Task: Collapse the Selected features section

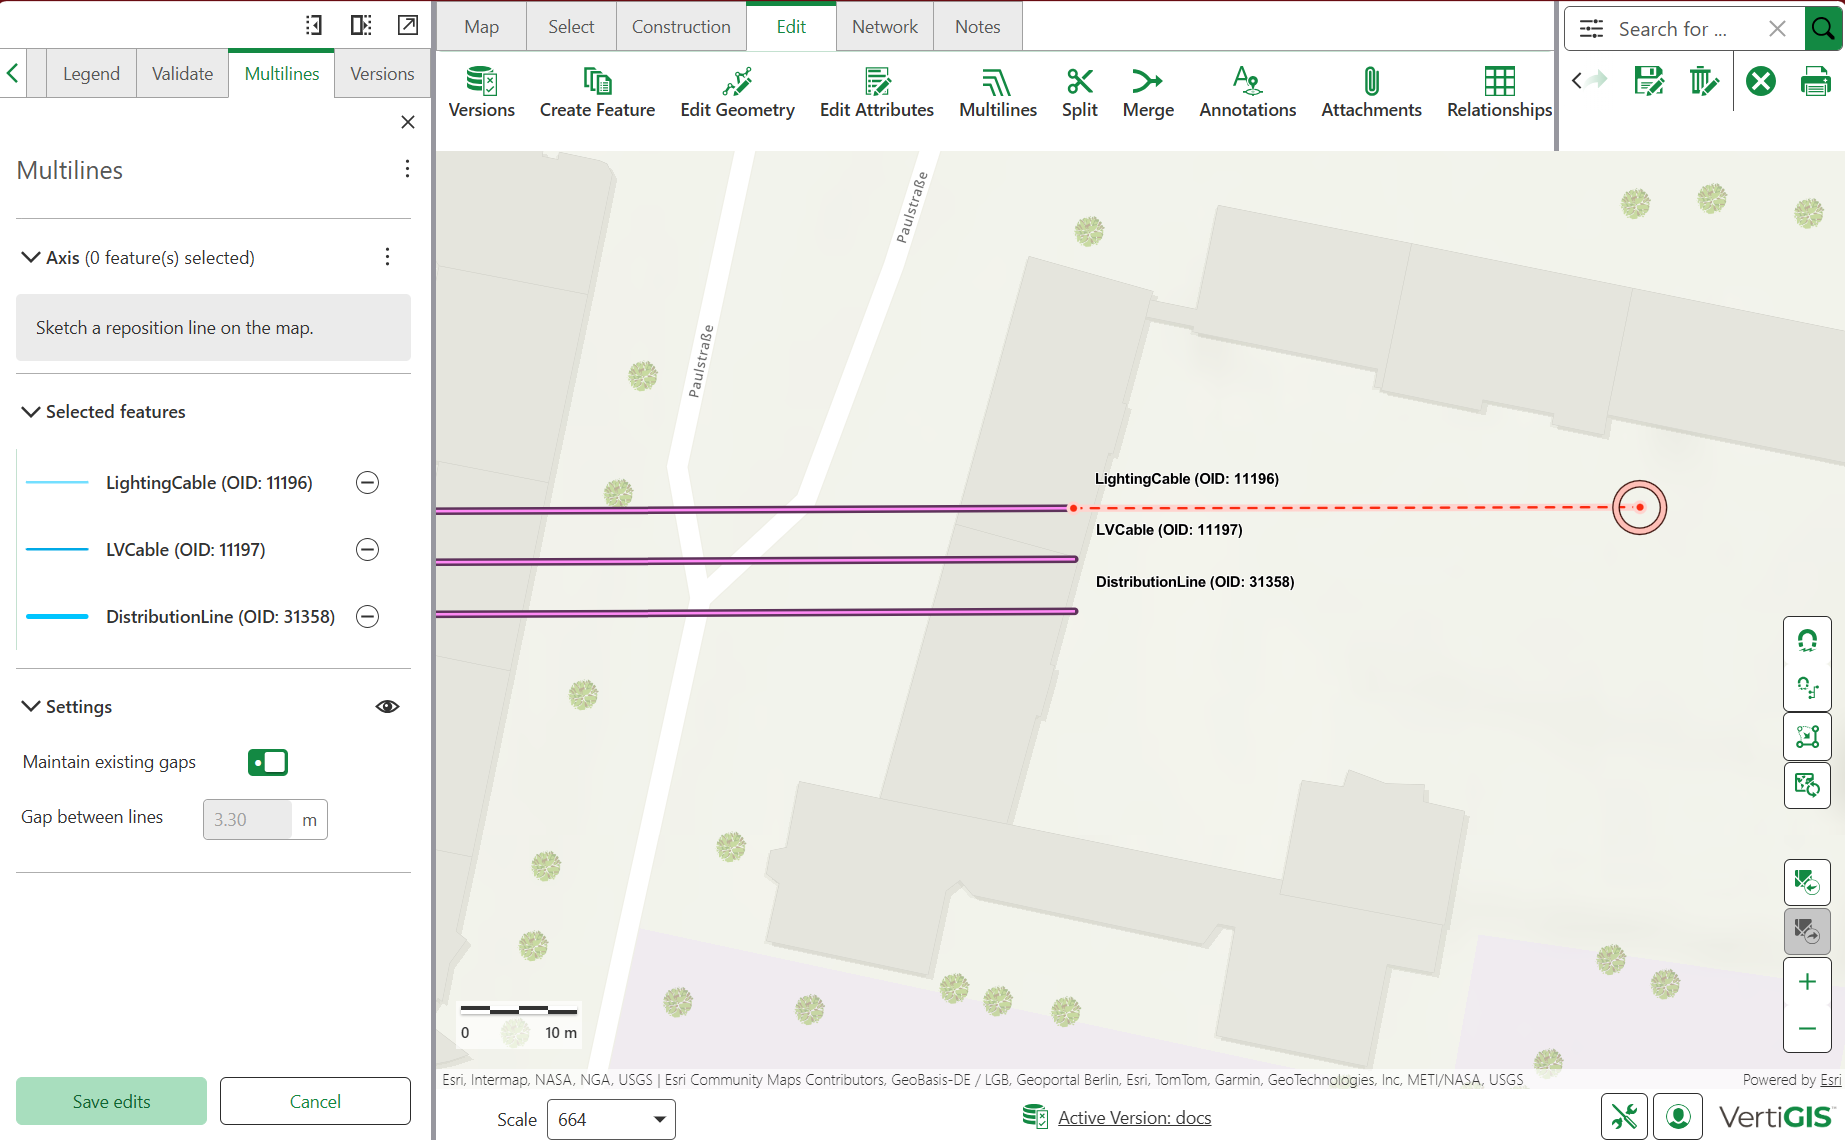Action: (x=31, y=412)
